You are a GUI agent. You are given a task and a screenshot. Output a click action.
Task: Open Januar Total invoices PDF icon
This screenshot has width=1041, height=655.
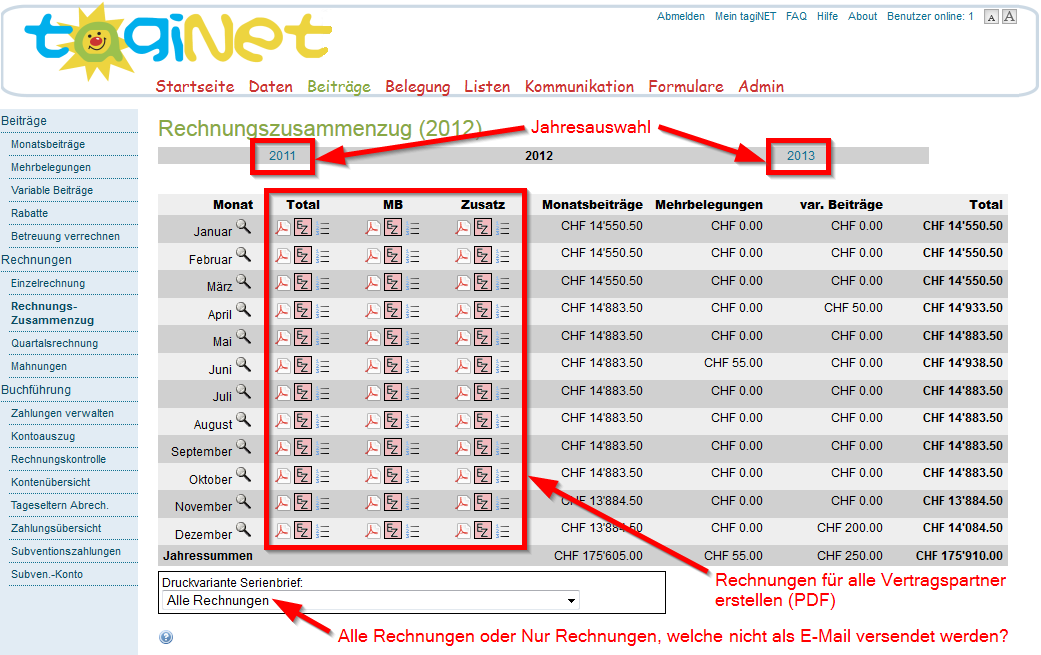282,228
